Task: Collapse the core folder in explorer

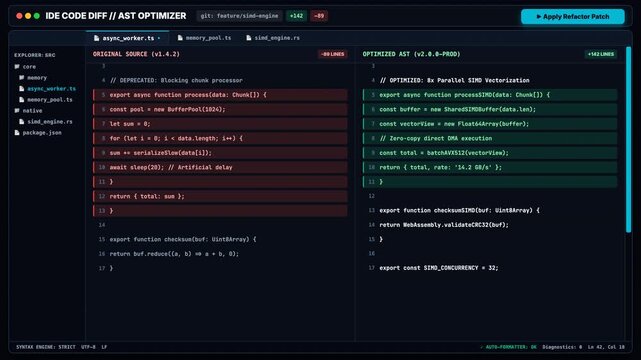Action: (x=25, y=67)
